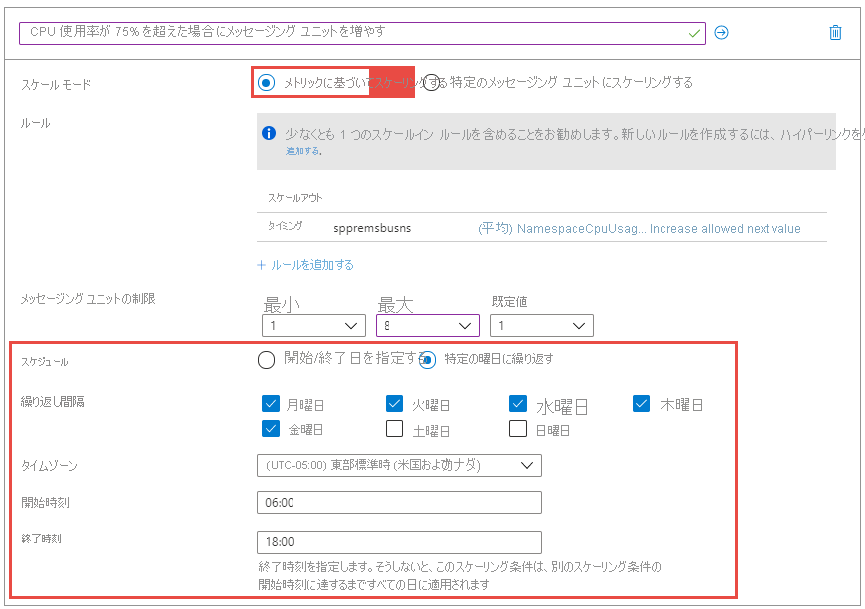865x609 pixels.
Task: Choose repeat on specific days radio option
Action: [428, 360]
